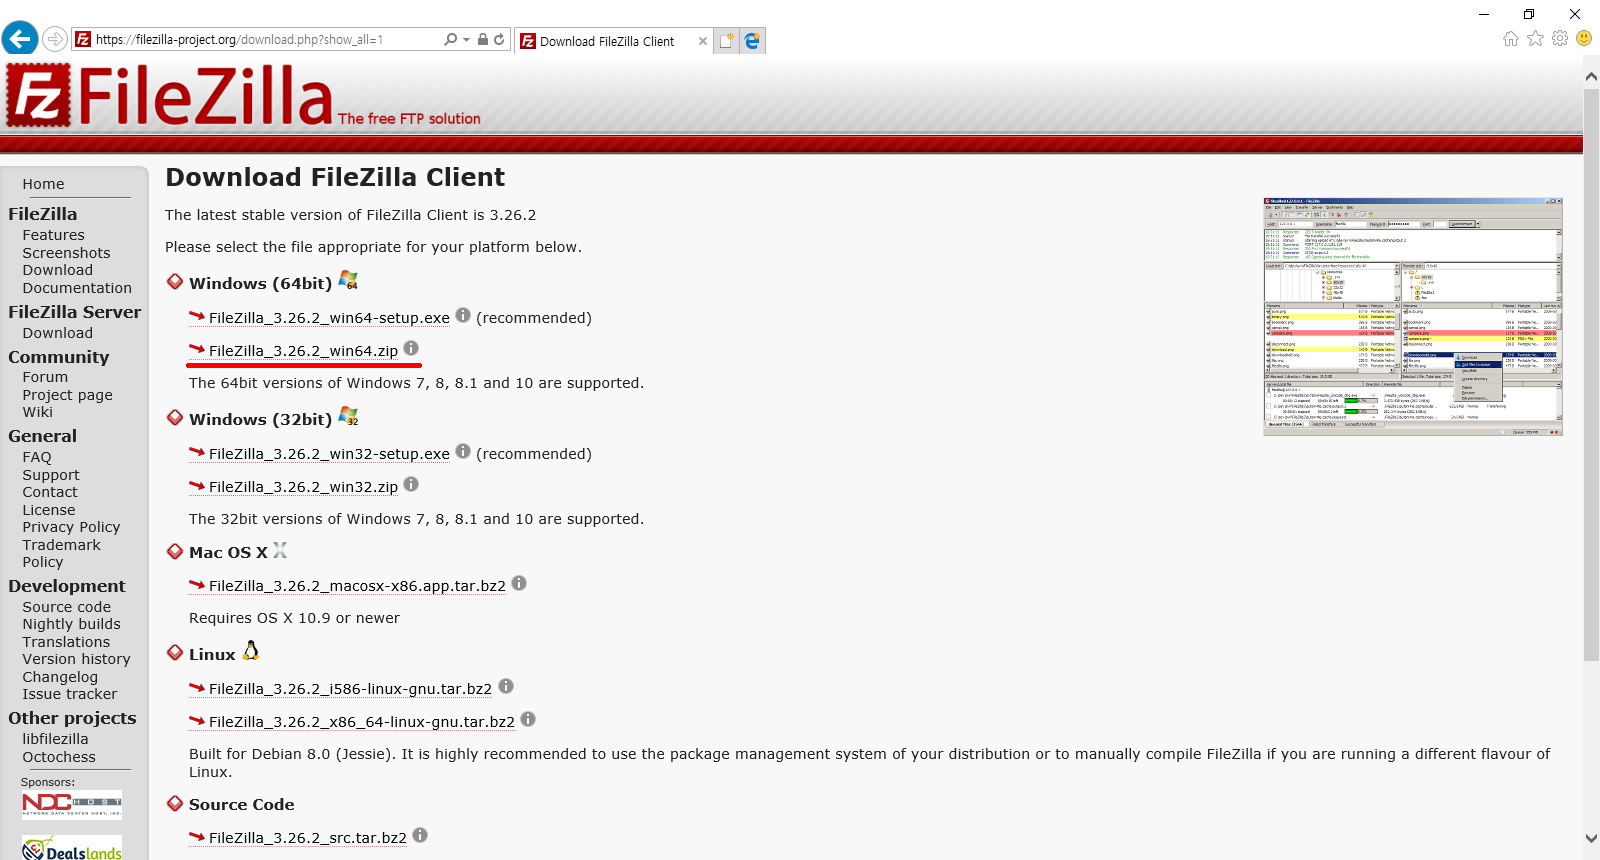Image resolution: width=1600 pixels, height=860 pixels.
Task: Open FAQ in the sidebar
Action: pyautogui.click(x=37, y=457)
